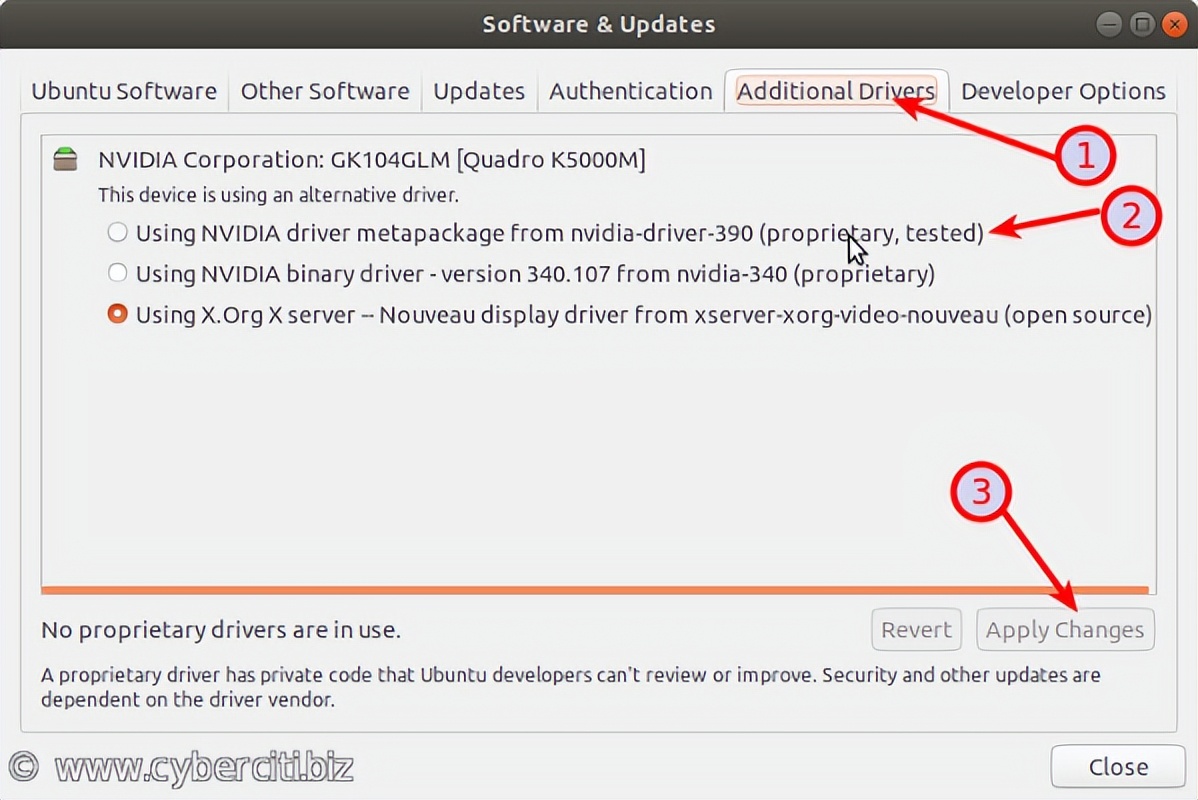
Task: Select the NVIDIA GK104GLM Quadro K5000M device entry
Action: tap(371, 158)
